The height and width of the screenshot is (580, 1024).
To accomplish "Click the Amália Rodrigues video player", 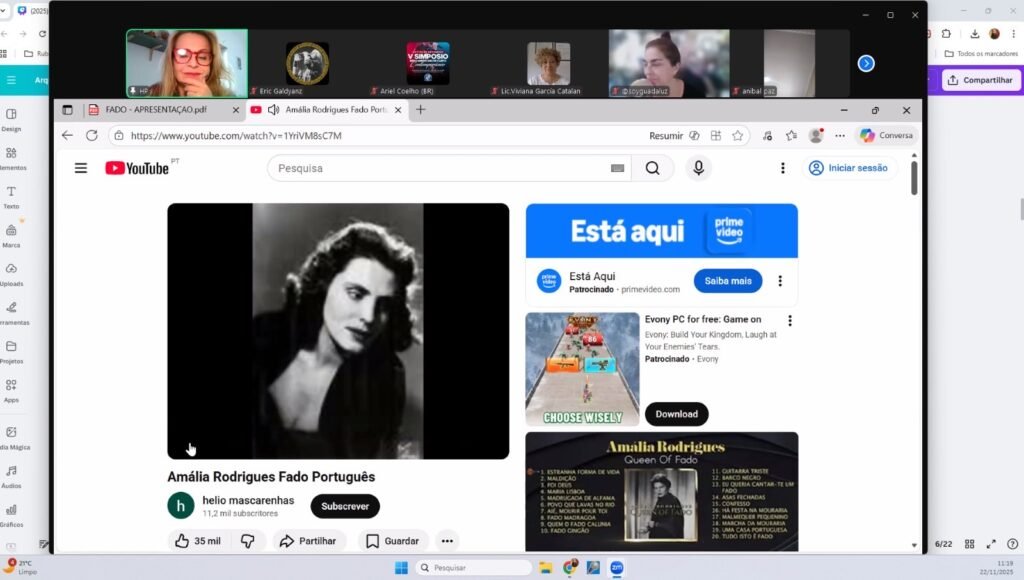I will 338,331.
